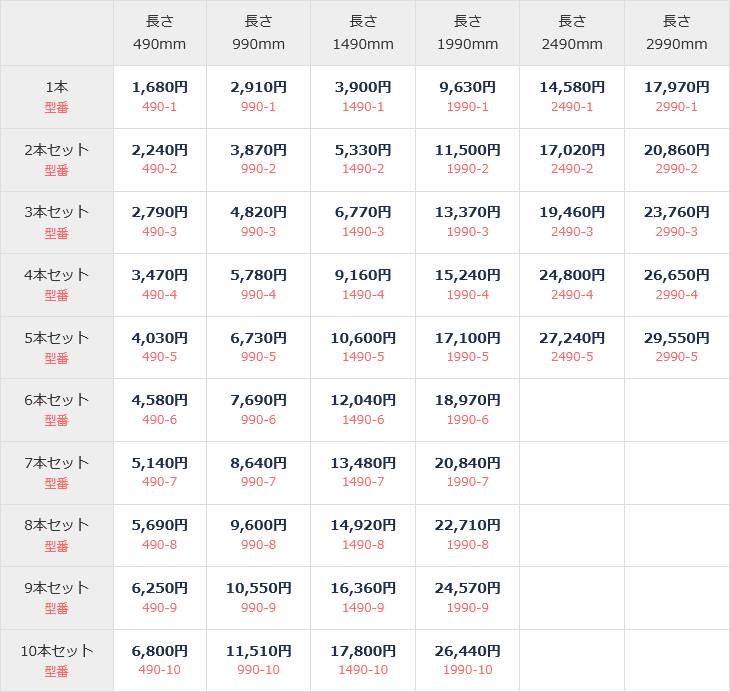Select the 12,040円 price cell
This screenshot has height=692, width=730.
(x=363, y=400)
